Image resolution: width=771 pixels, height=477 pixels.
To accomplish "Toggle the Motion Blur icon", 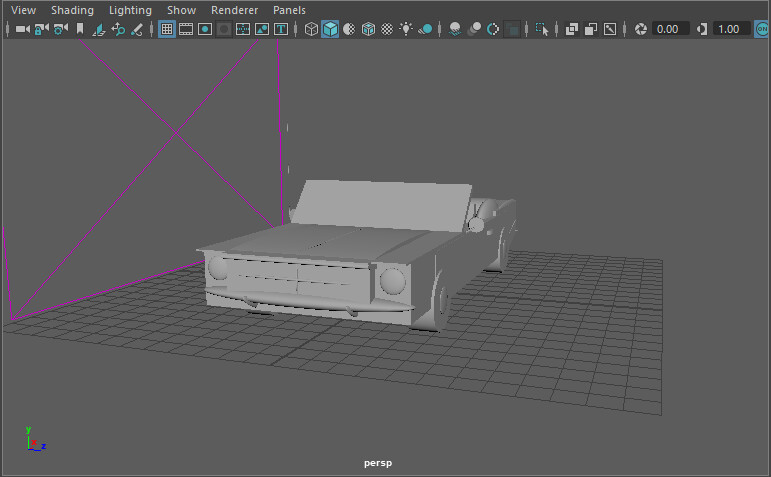I will [474, 29].
